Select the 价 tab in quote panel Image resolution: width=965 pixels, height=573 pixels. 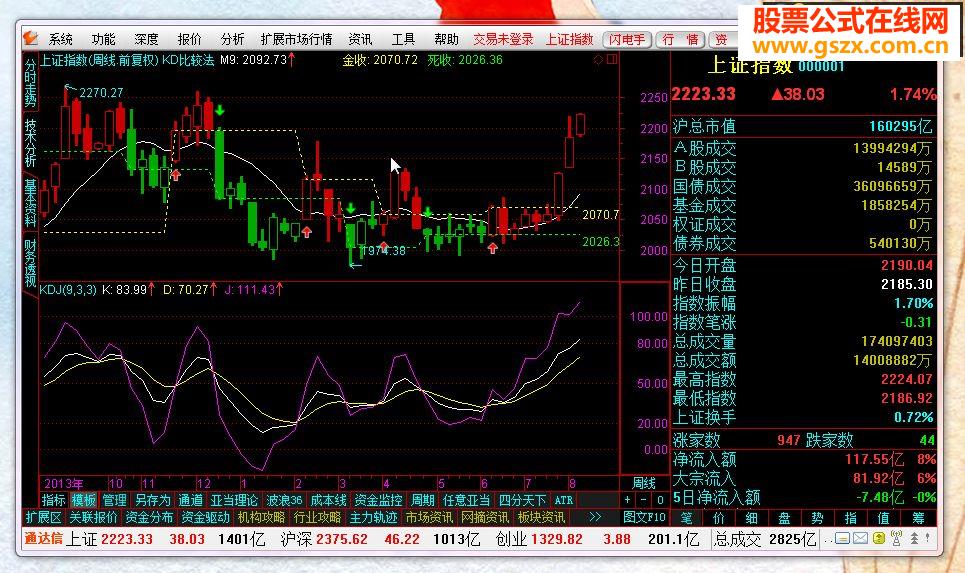[719, 518]
